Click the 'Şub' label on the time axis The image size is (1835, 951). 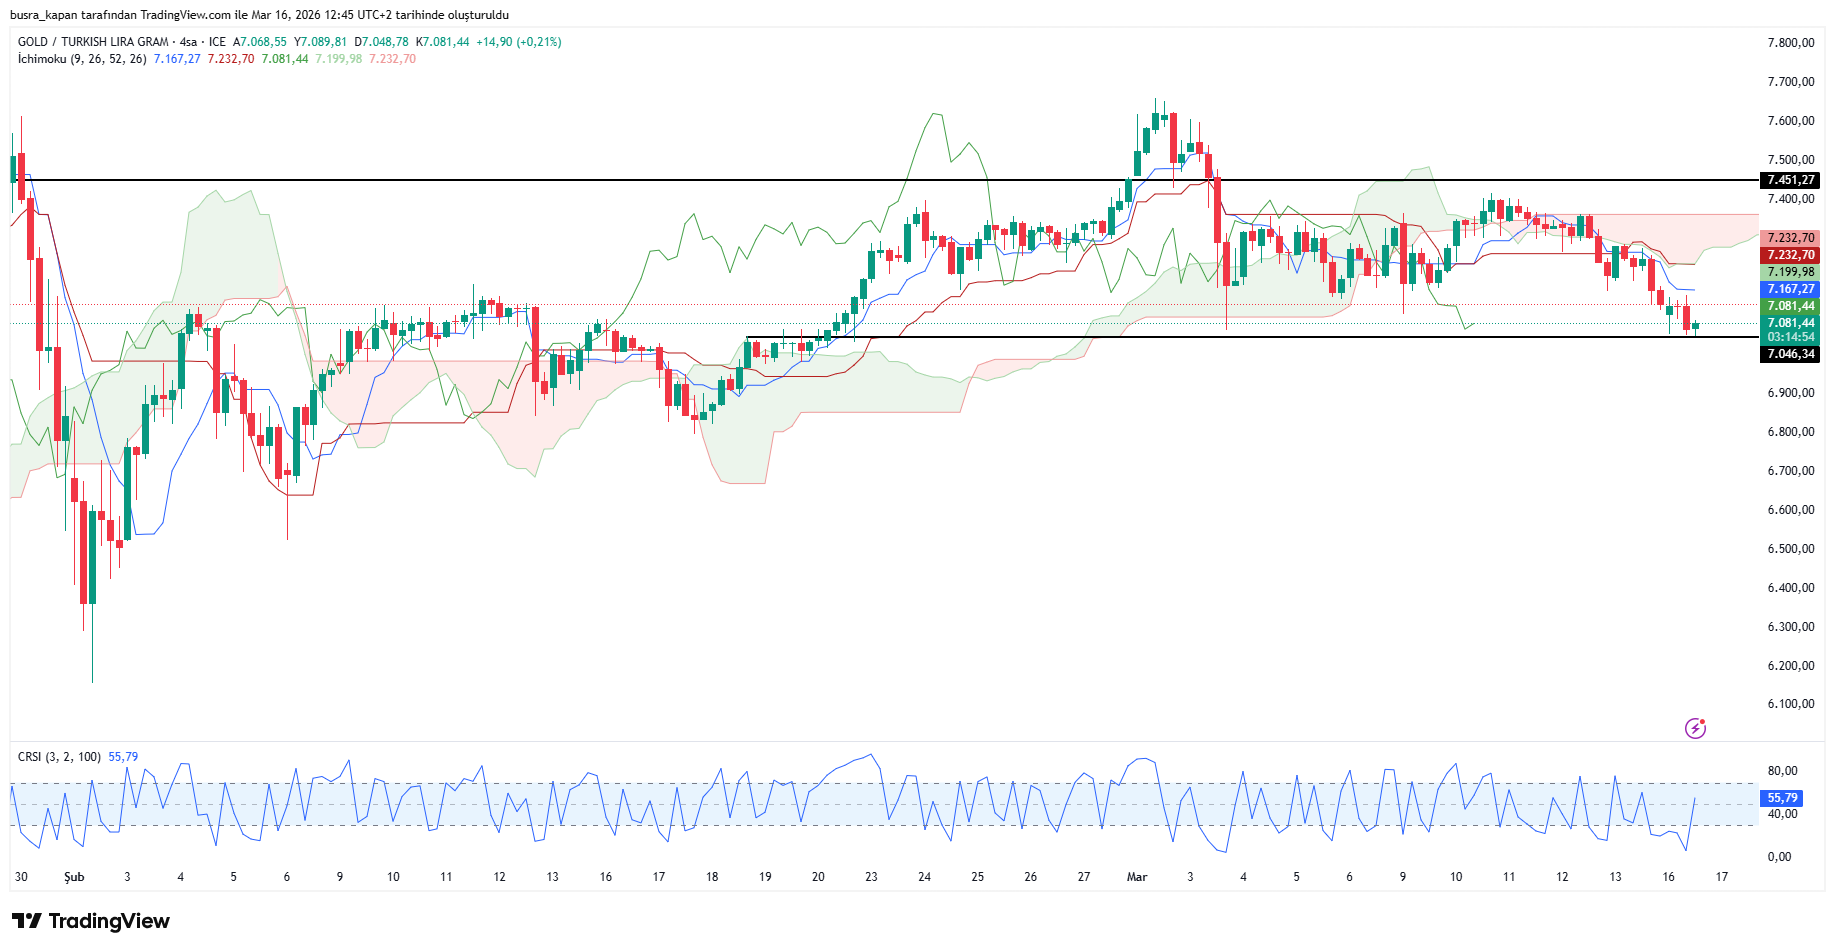[74, 877]
